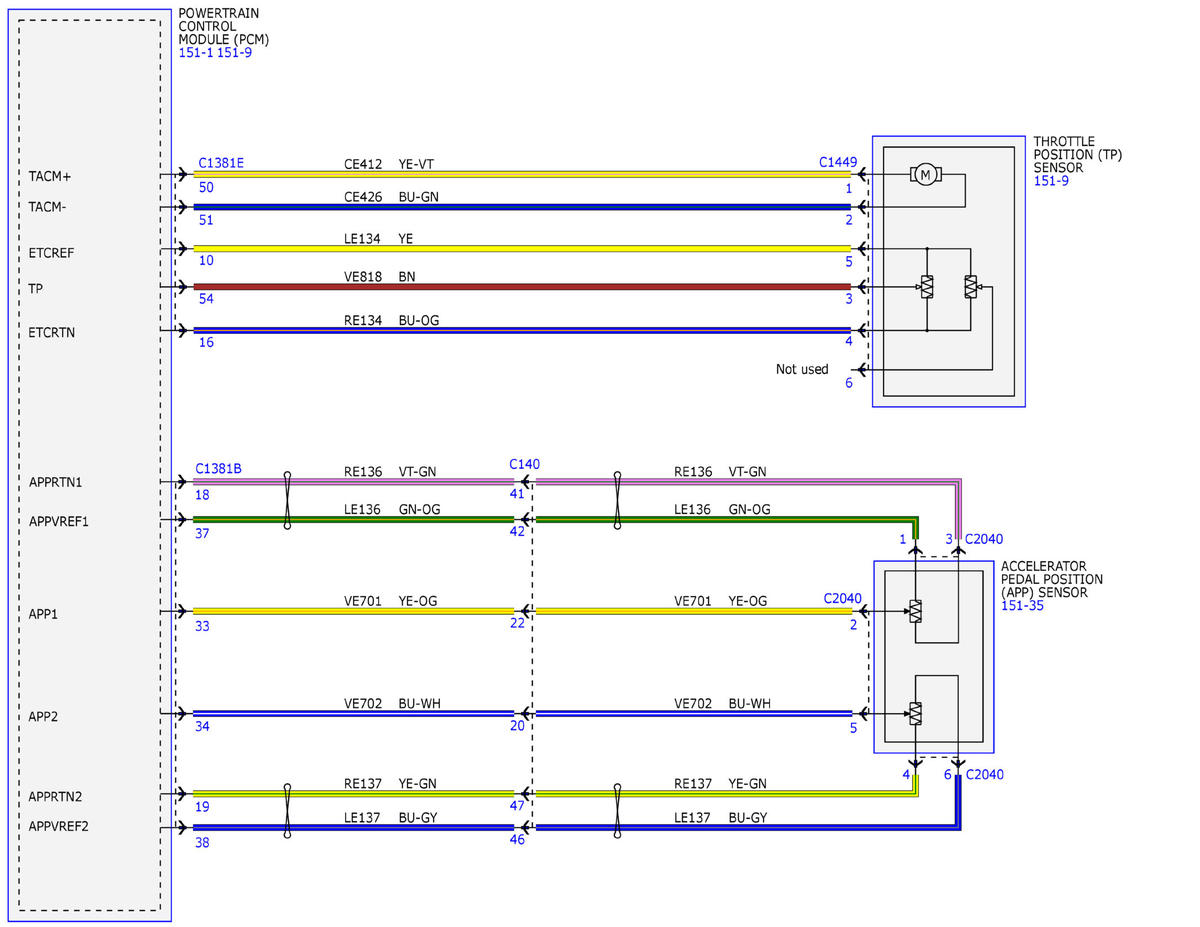The width and height of the screenshot is (1200, 927).
Task: Click the CE426 BU-GN wire label
Action: 391,197
